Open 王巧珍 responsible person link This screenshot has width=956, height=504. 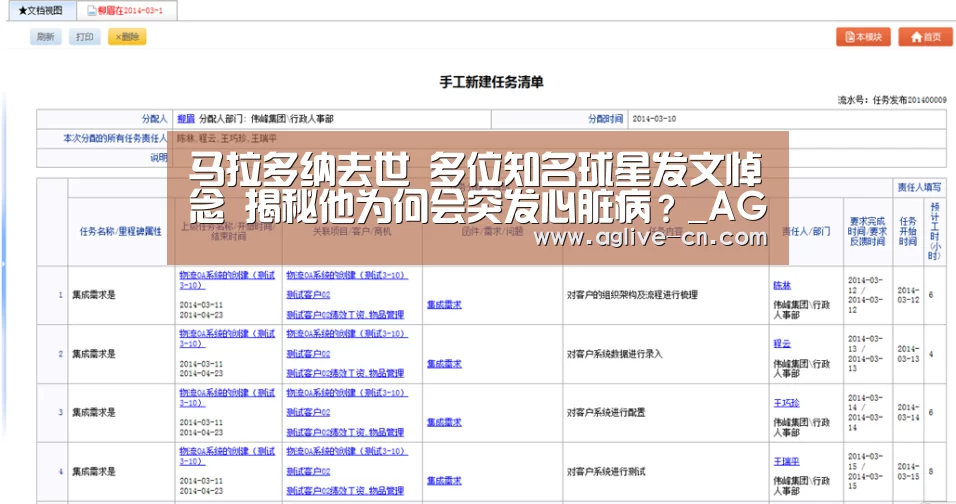(786, 403)
